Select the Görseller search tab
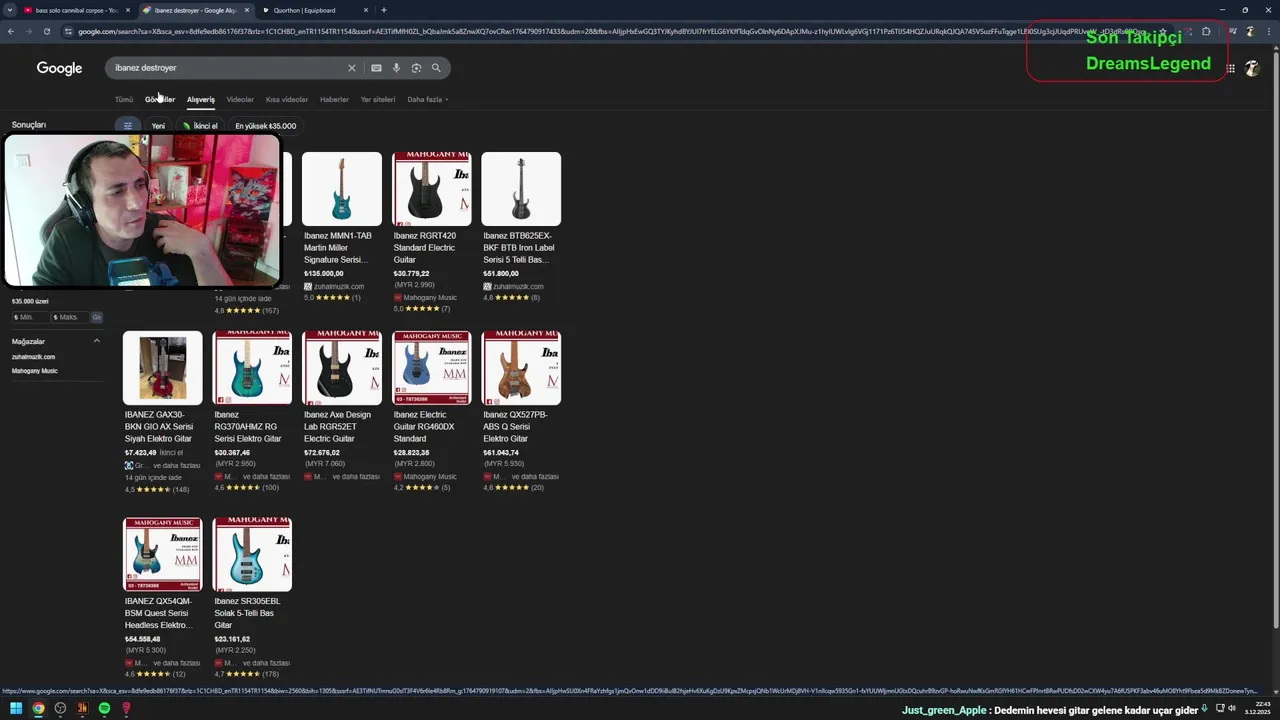The height and width of the screenshot is (720, 1280). (160, 99)
